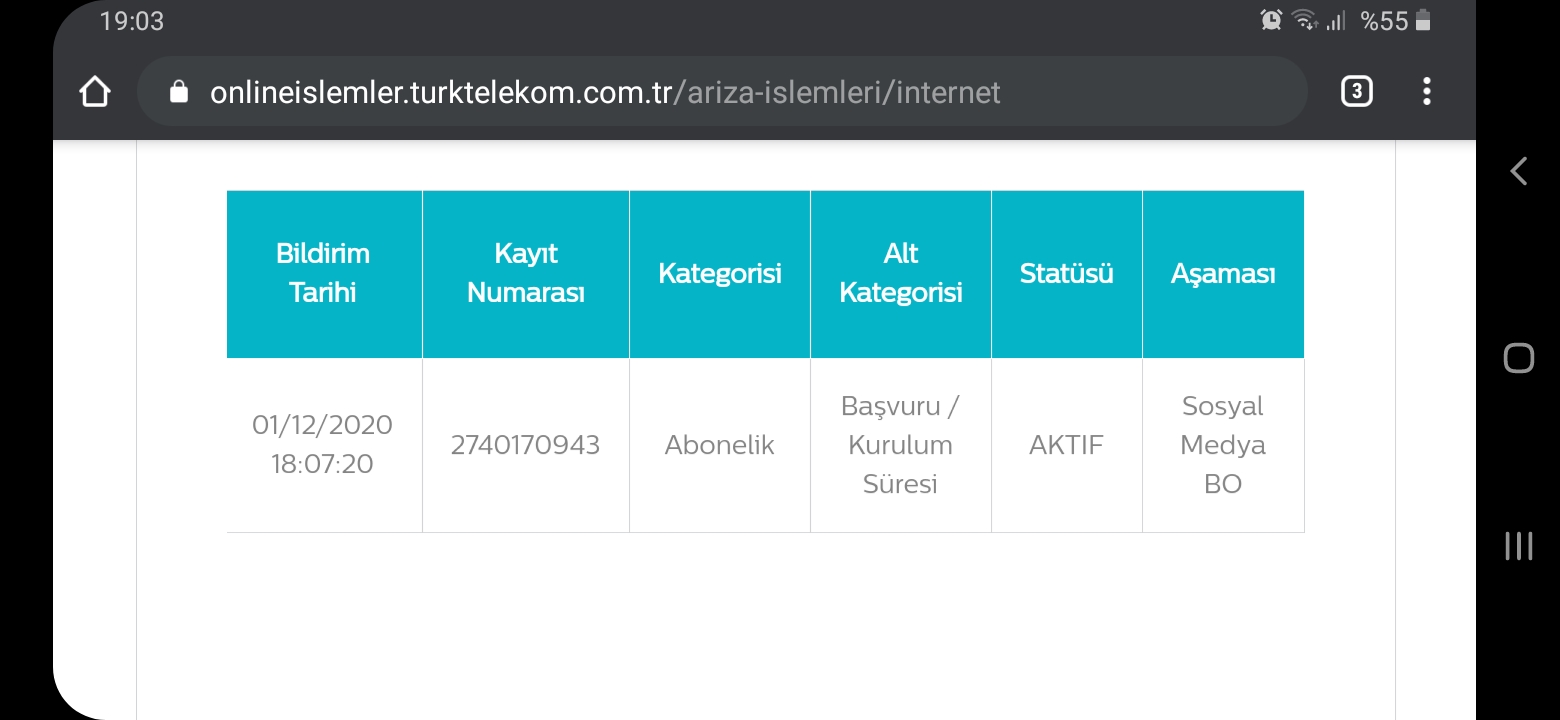The width and height of the screenshot is (1560, 720).
Task: Click the Kayıt Numarası column header
Action: point(526,273)
